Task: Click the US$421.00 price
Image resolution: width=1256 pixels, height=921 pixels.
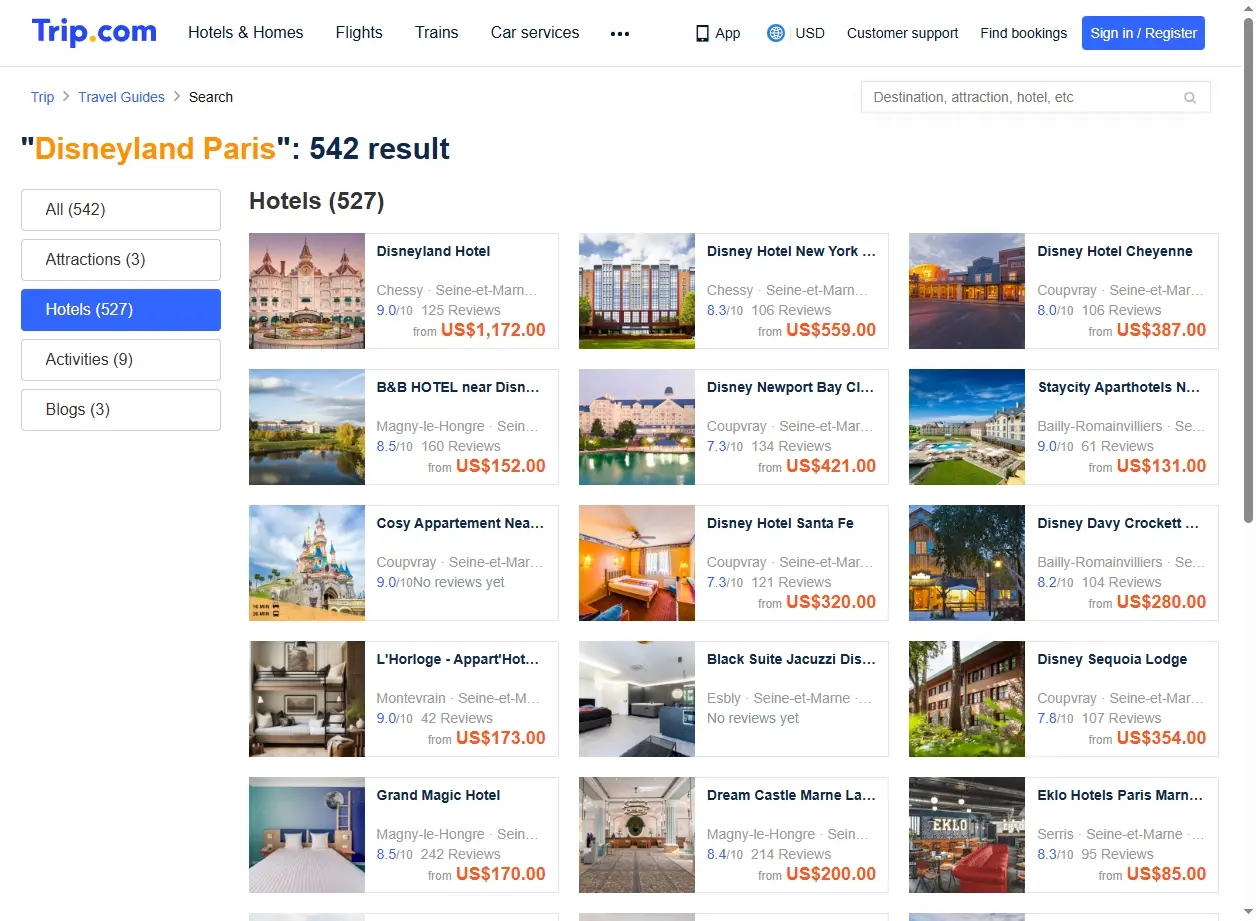Action: point(831,466)
